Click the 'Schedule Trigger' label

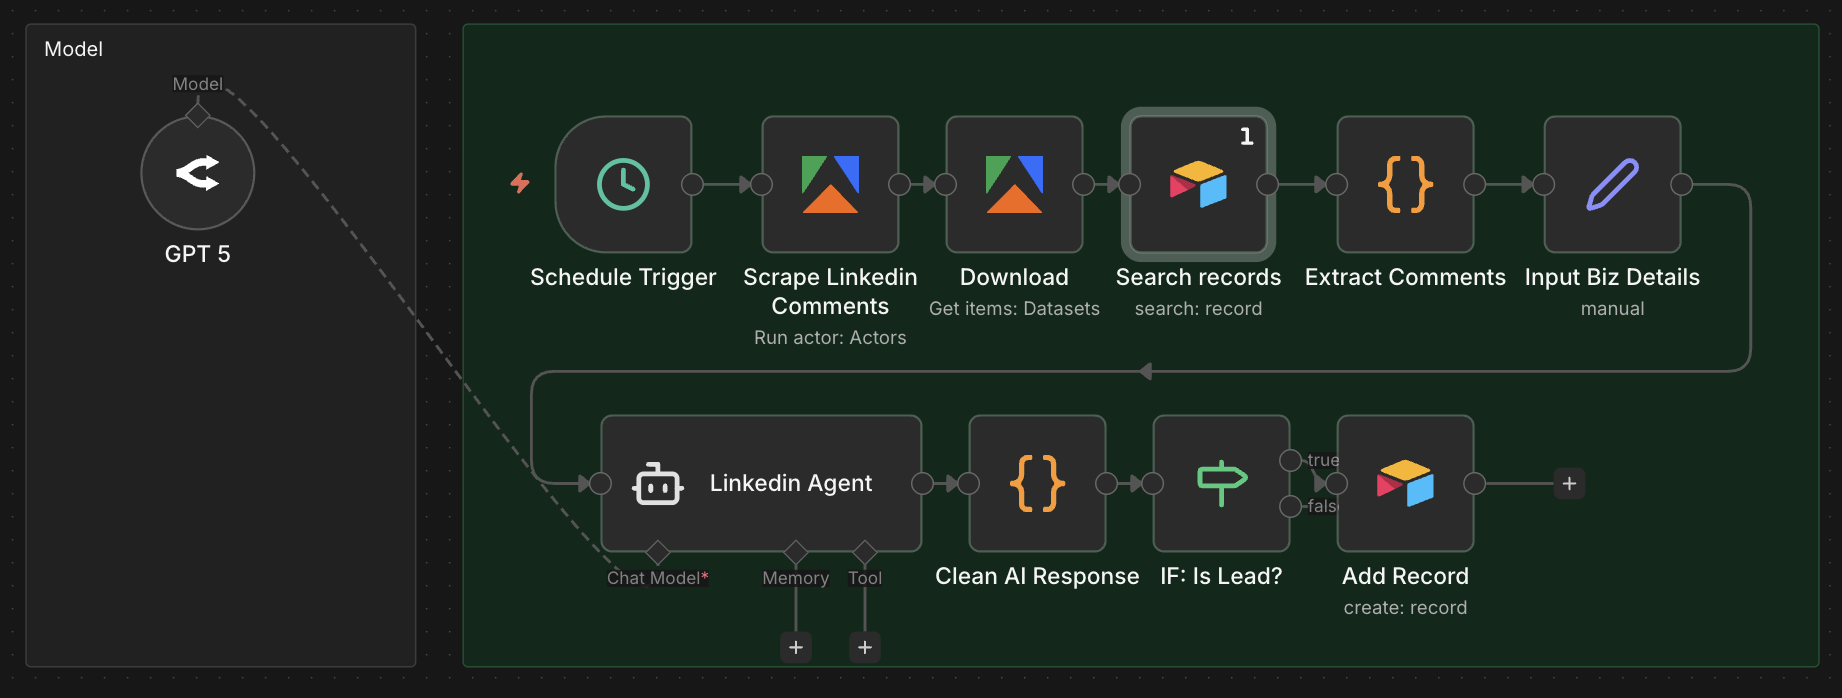click(x=623, y=277)
